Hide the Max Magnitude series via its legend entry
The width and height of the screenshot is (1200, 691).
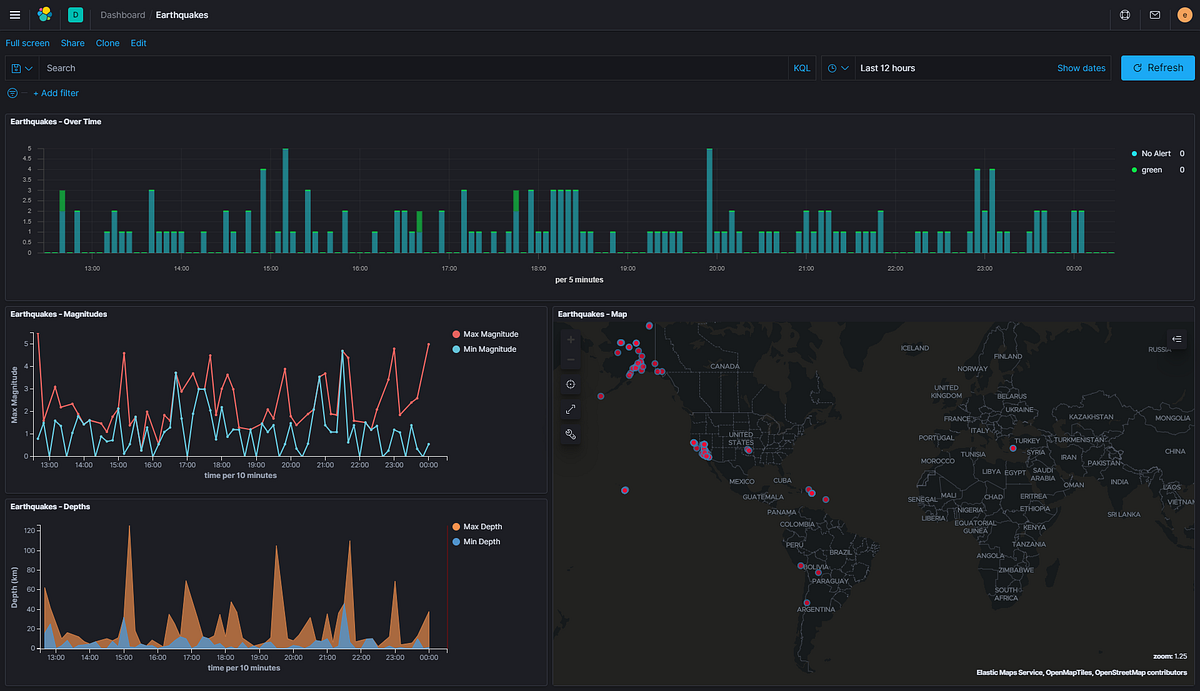(487, 334)
